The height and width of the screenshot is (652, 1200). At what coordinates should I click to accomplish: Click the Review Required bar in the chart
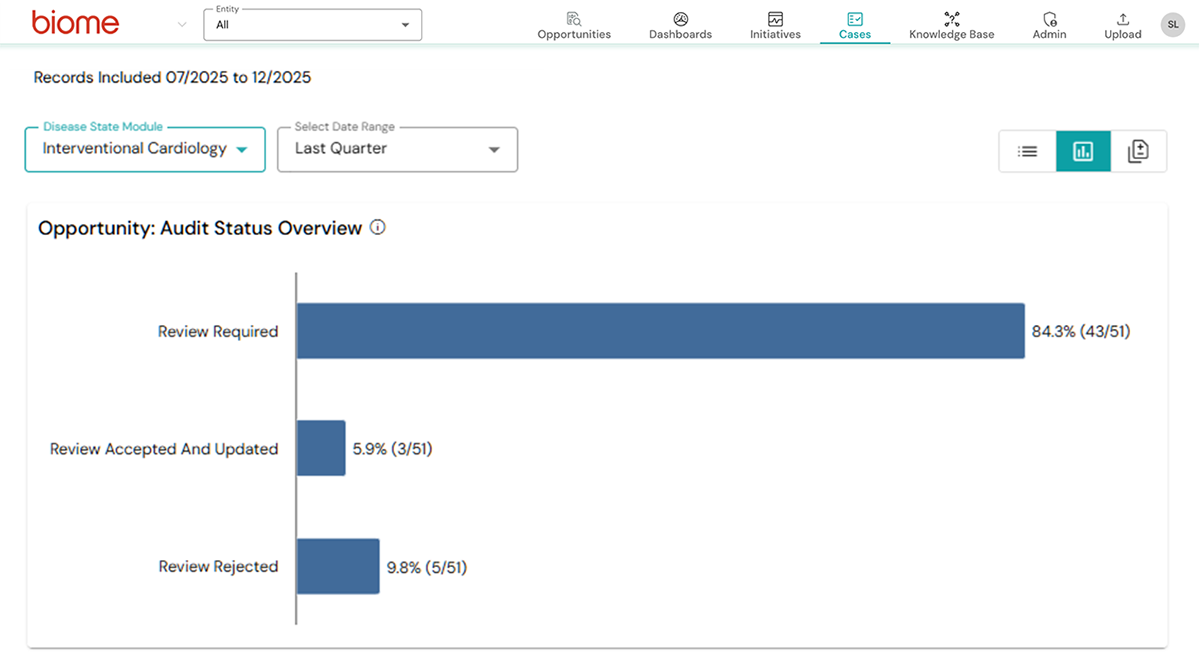(660, 331)
